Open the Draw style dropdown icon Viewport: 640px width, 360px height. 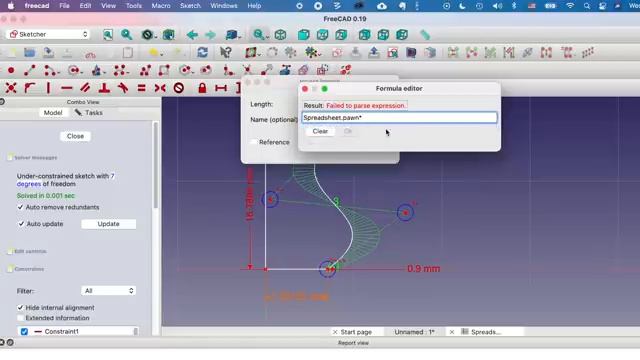[x=148, y=35]
